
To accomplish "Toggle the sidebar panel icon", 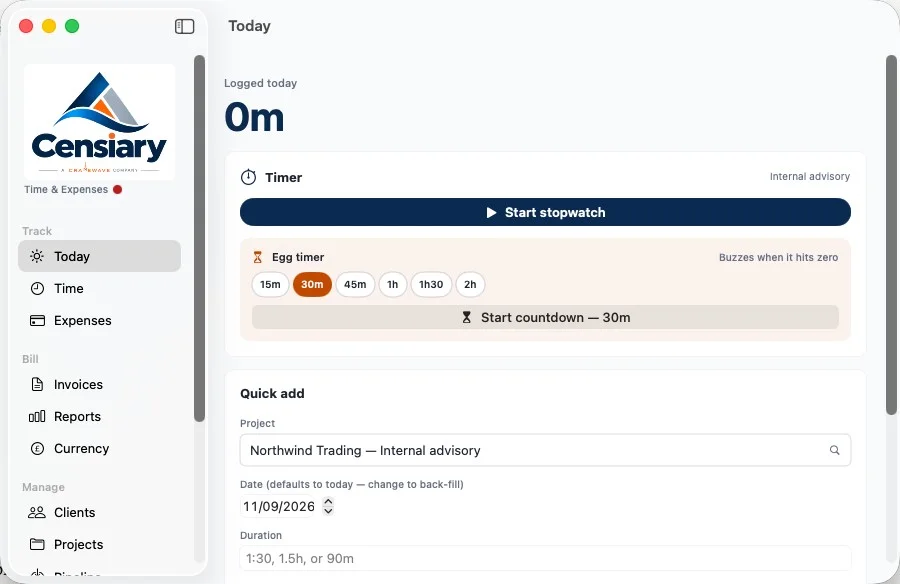I will (x=184, y=26).
